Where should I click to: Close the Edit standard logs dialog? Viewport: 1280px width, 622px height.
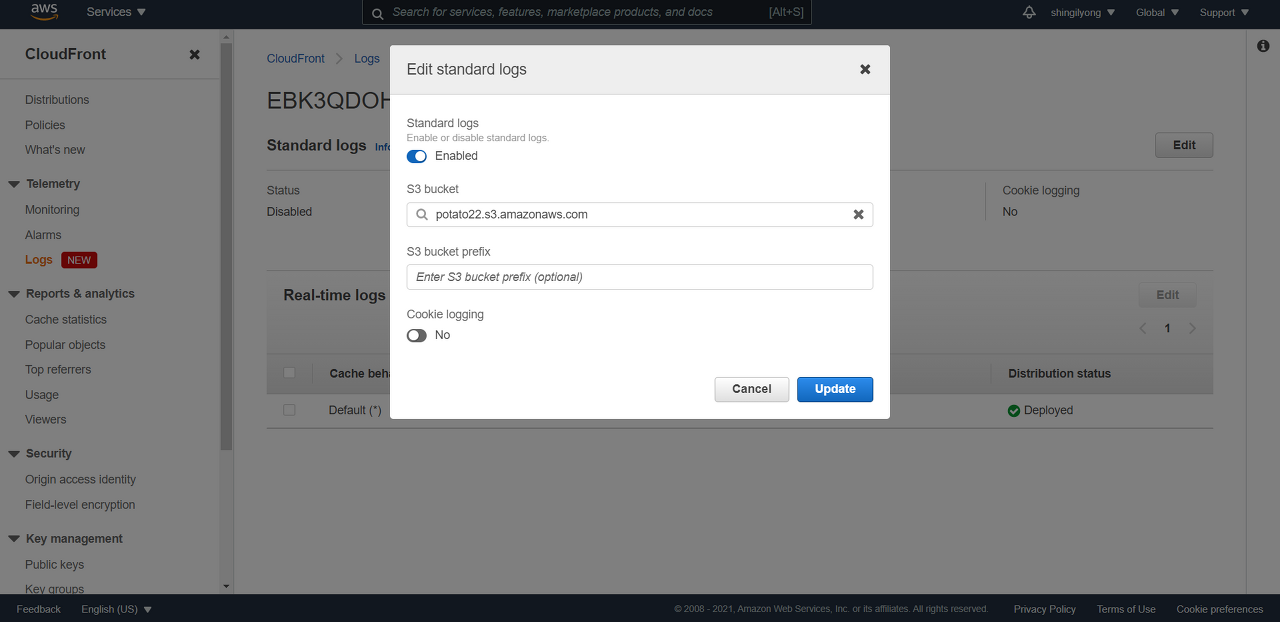(865, 69)
